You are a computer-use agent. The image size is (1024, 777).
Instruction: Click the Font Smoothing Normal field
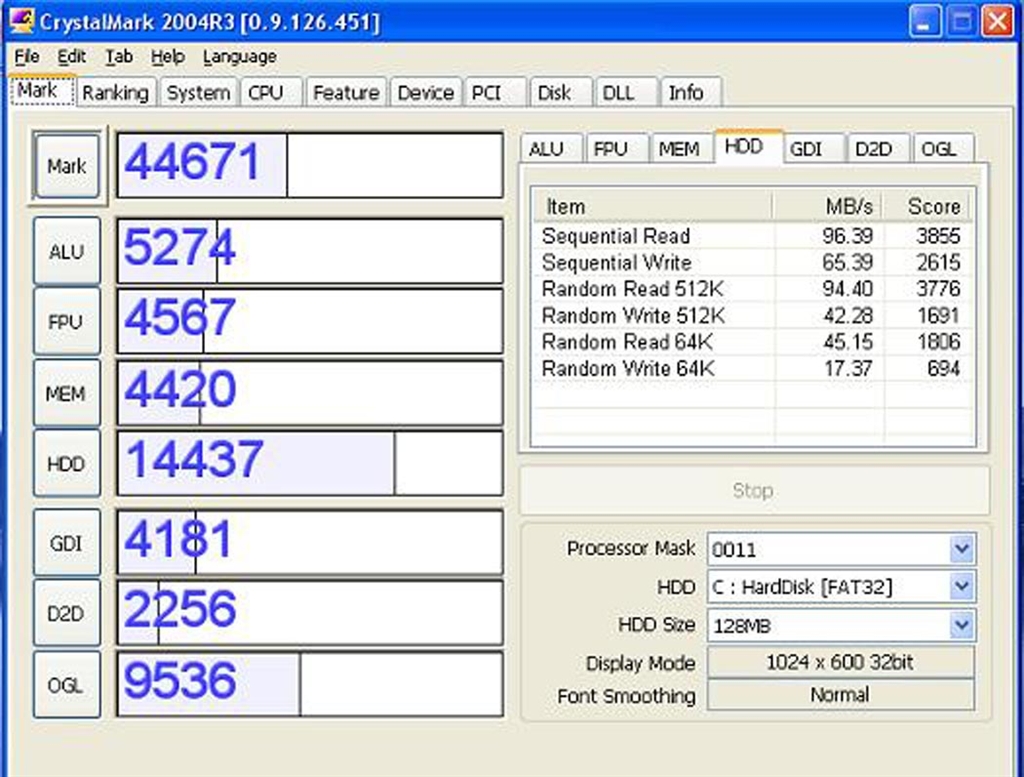tap(840, 695)
